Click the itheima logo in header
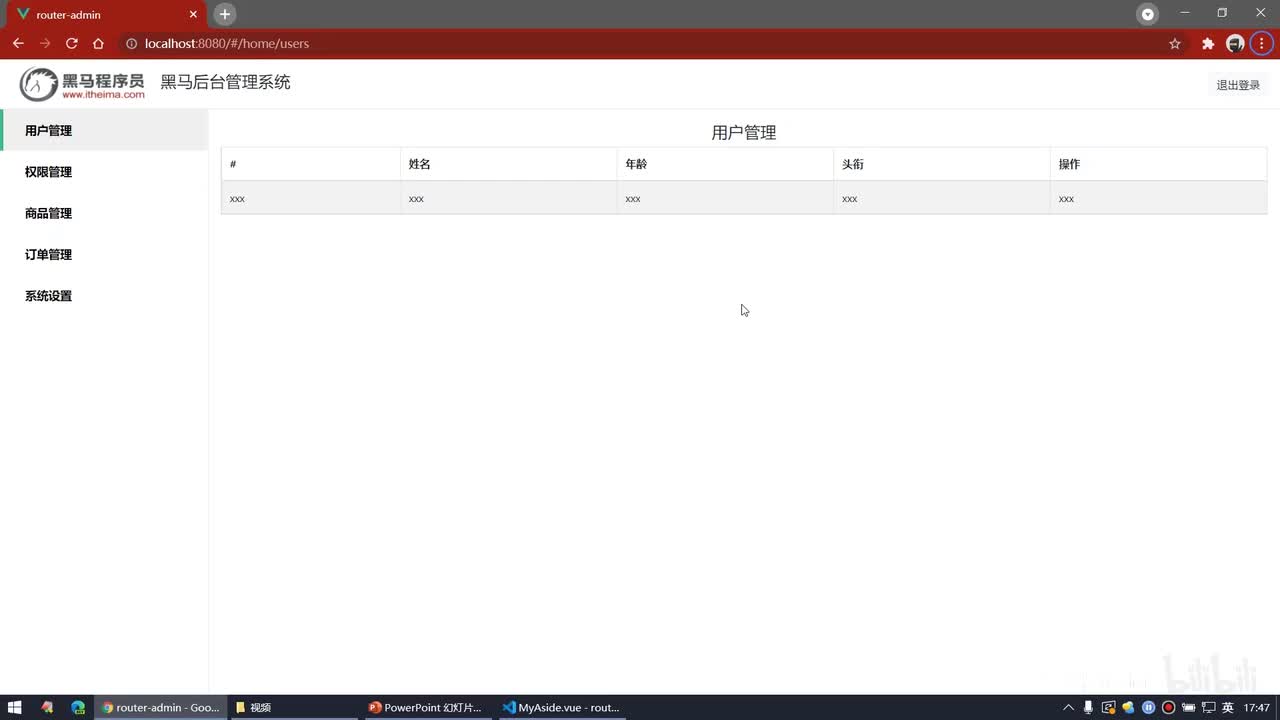 point(82,84)
